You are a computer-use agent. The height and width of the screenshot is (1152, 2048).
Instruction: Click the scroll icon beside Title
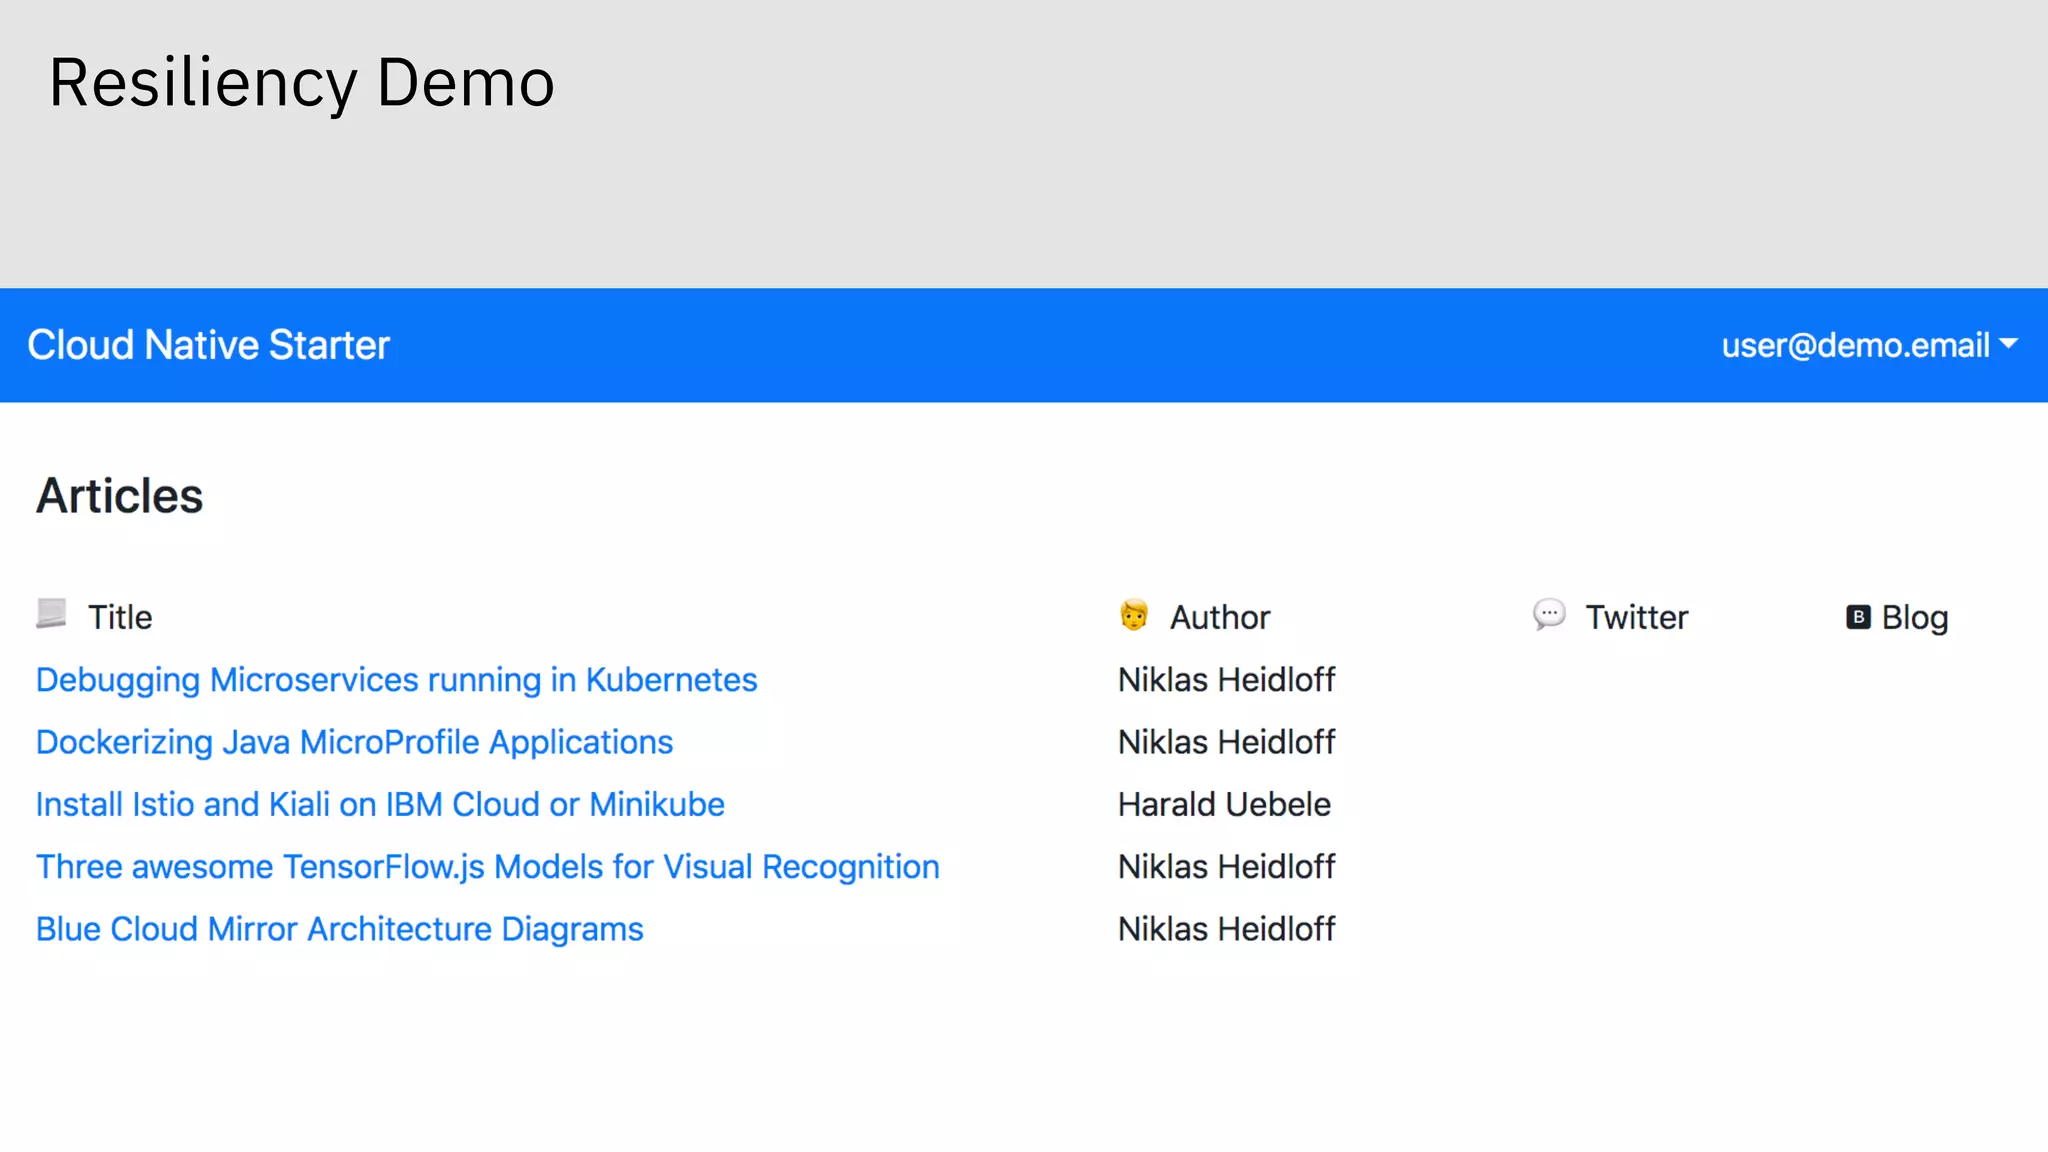[51, 613]
